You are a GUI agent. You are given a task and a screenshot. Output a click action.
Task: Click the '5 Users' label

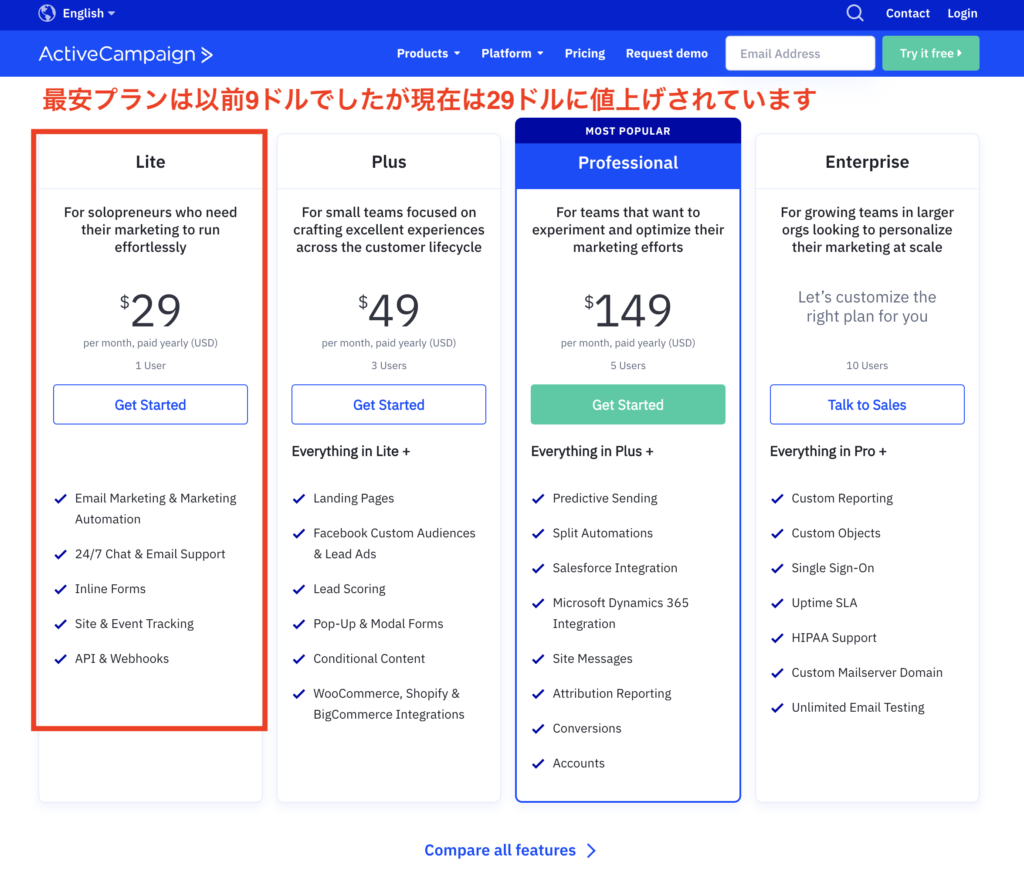[628, 366]
